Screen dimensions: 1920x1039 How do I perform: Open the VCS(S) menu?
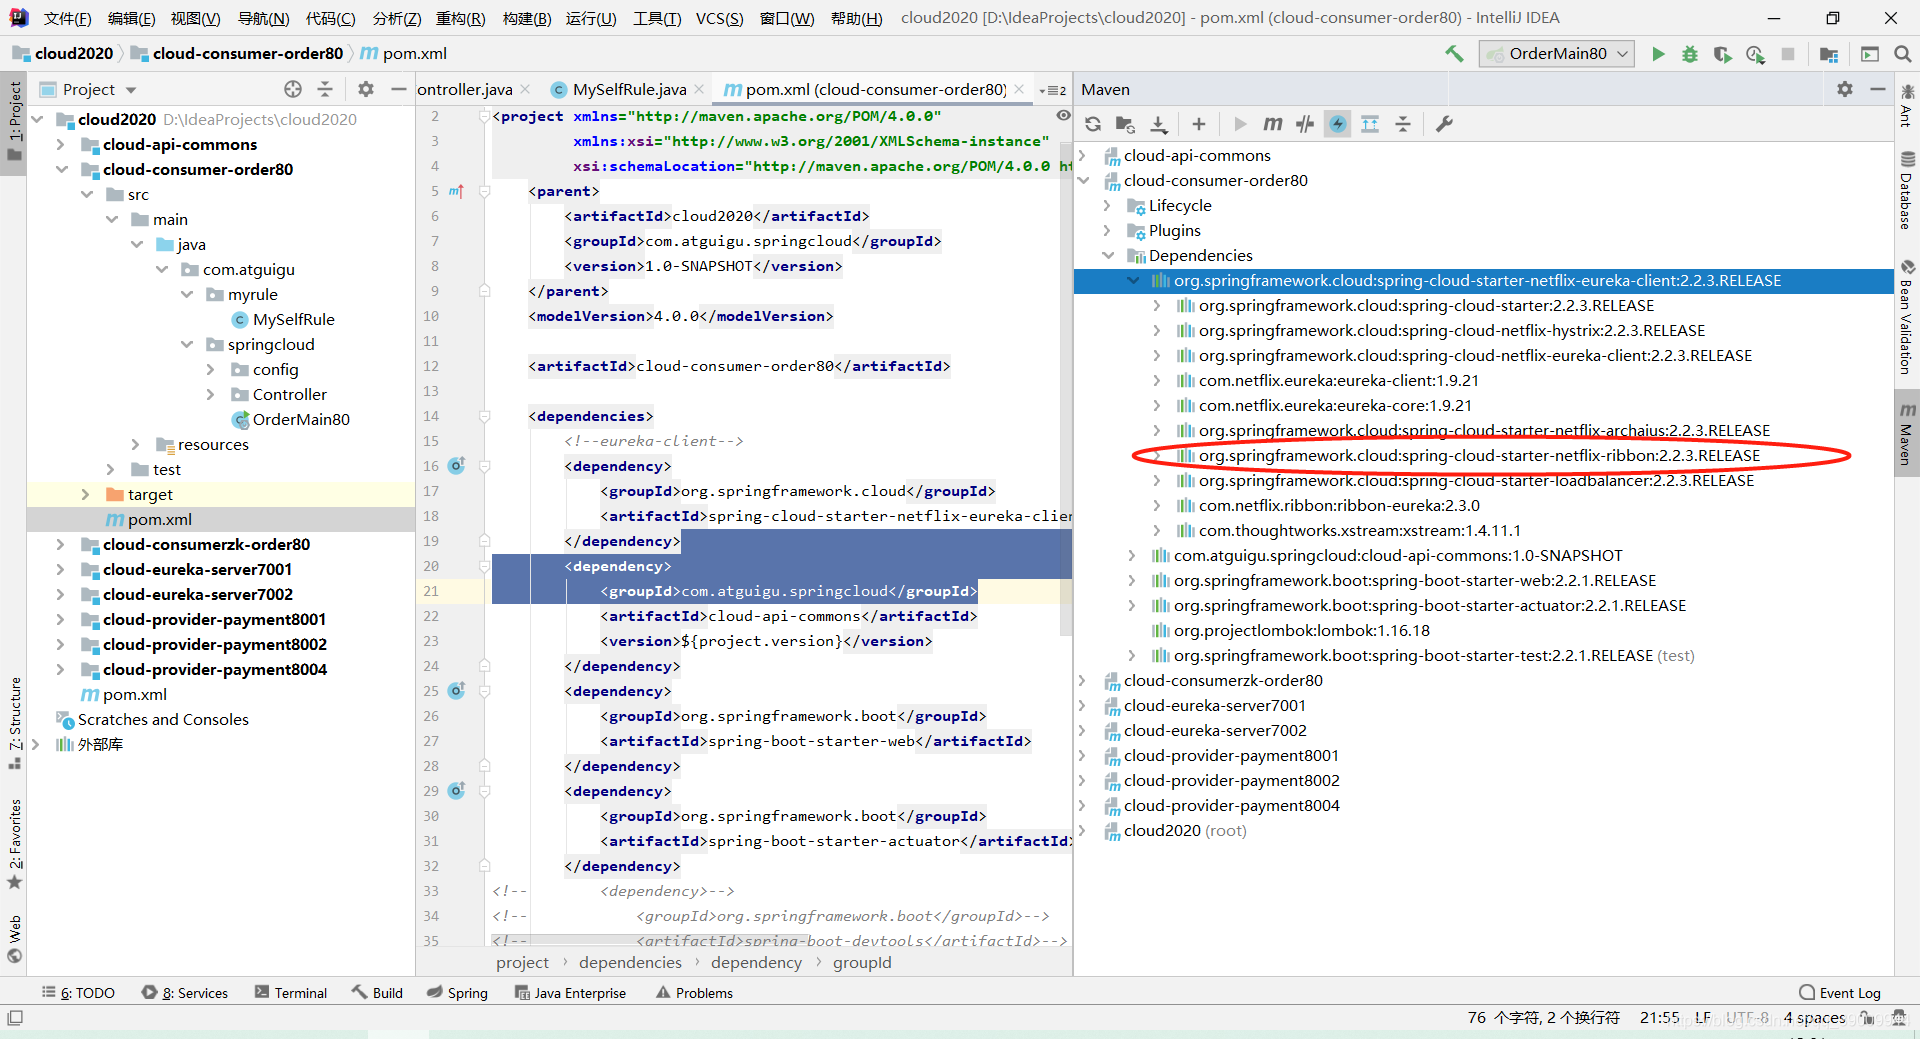719,18
